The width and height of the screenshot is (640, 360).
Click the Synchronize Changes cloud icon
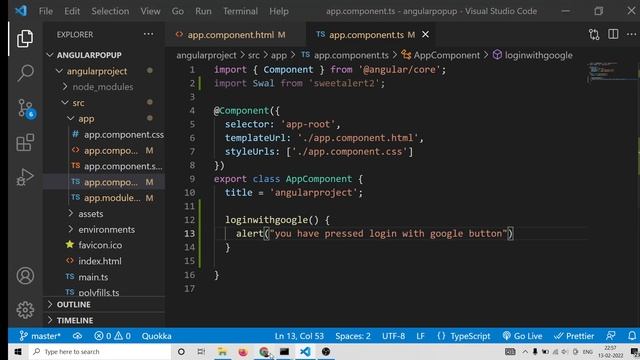coord(77,336)
